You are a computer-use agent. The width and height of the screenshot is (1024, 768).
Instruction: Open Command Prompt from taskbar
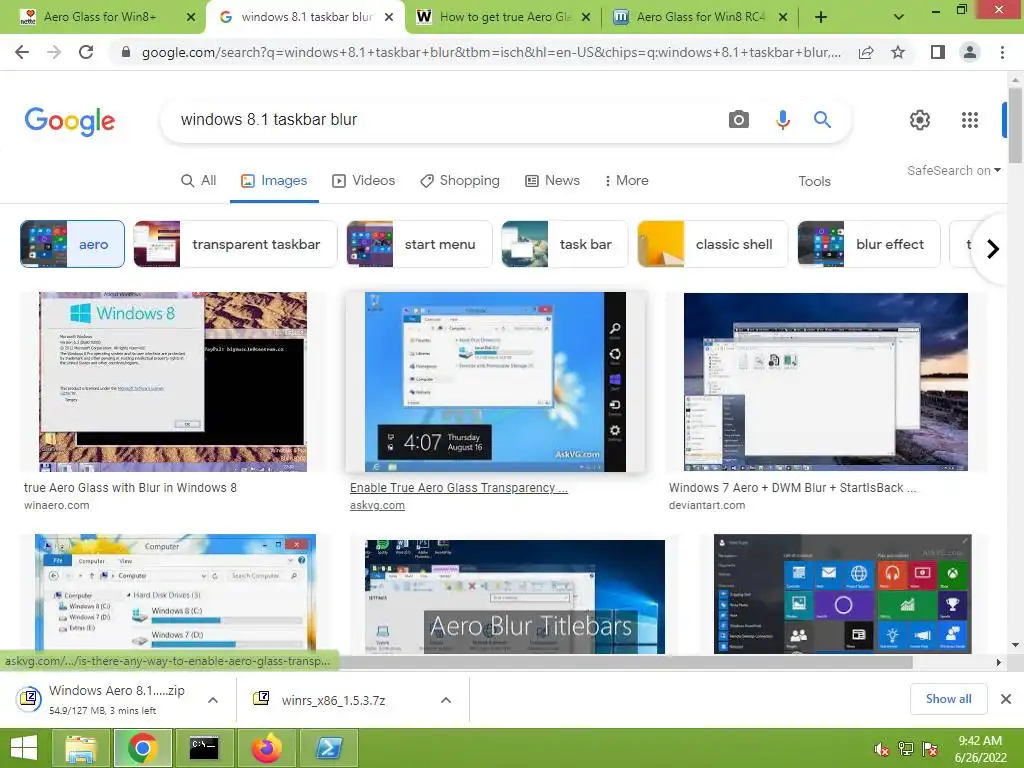tap(204, 748)
